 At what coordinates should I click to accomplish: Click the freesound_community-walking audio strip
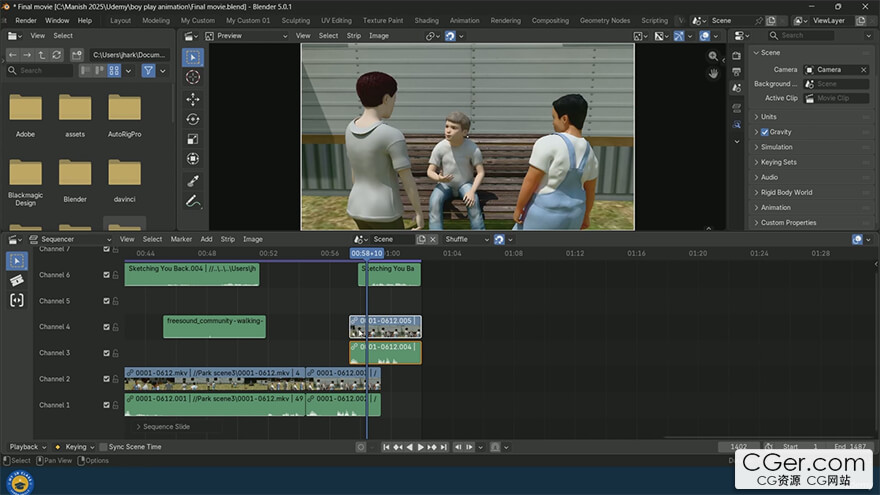click(x=214, y=326)
